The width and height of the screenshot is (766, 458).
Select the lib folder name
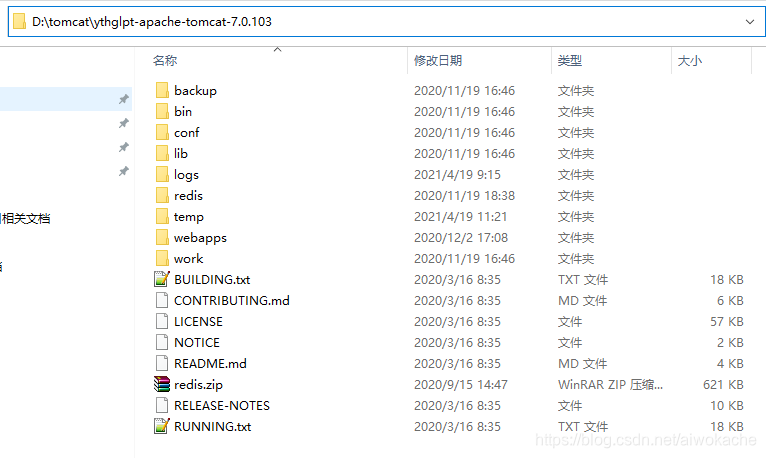[x=181, y=153]
